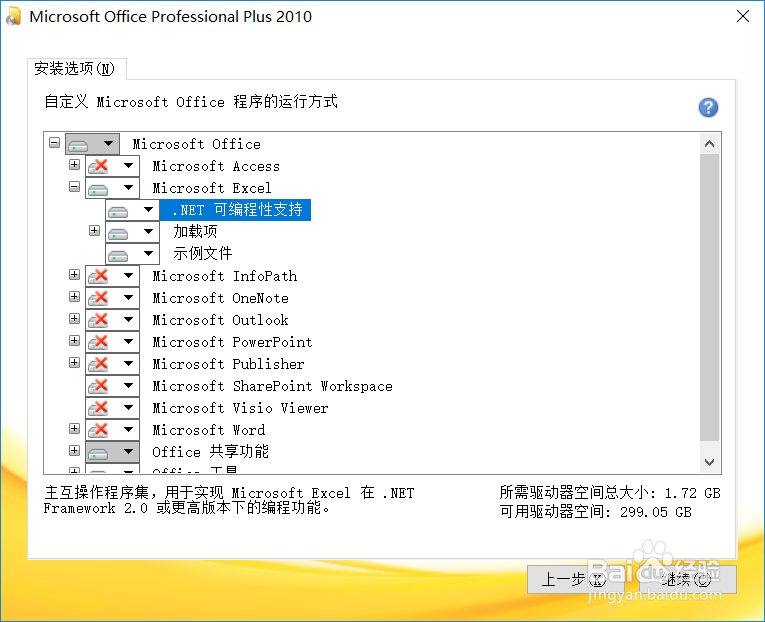Click the 所需驱动器空间总大小: 1.72 GB text
765x622 pixels.
tap(610, 493)
